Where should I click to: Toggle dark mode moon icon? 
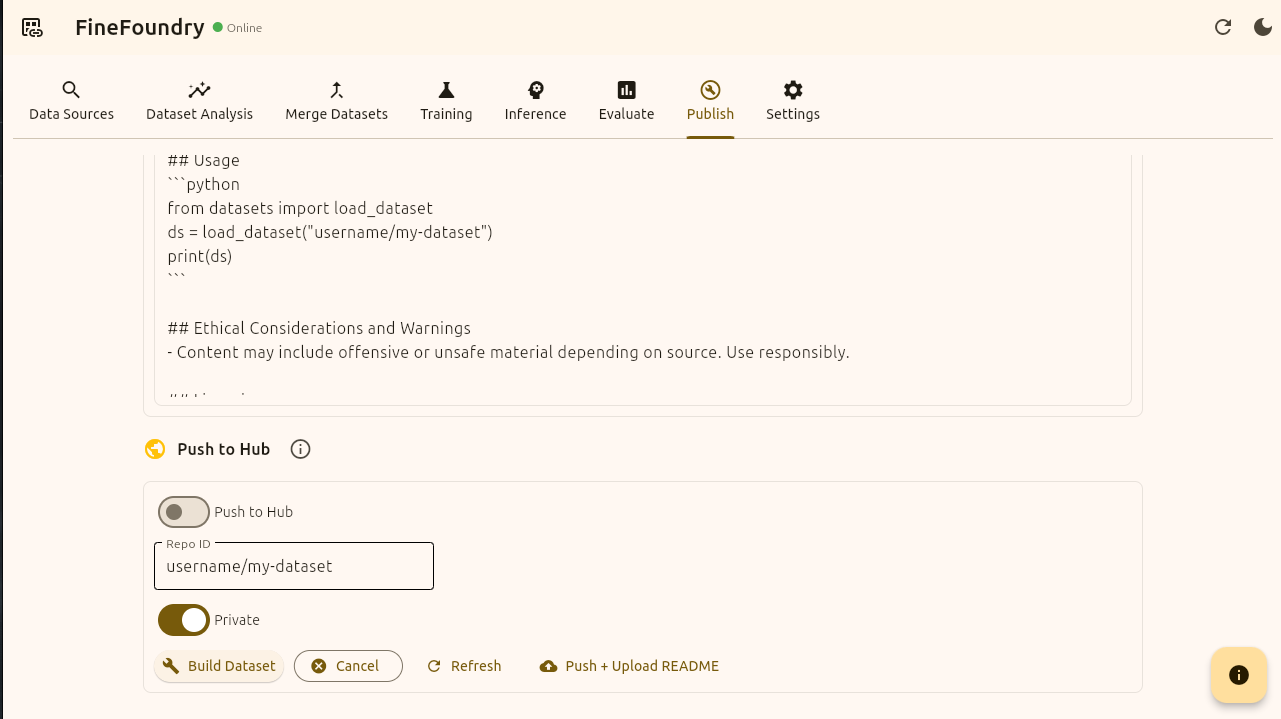1263,27
